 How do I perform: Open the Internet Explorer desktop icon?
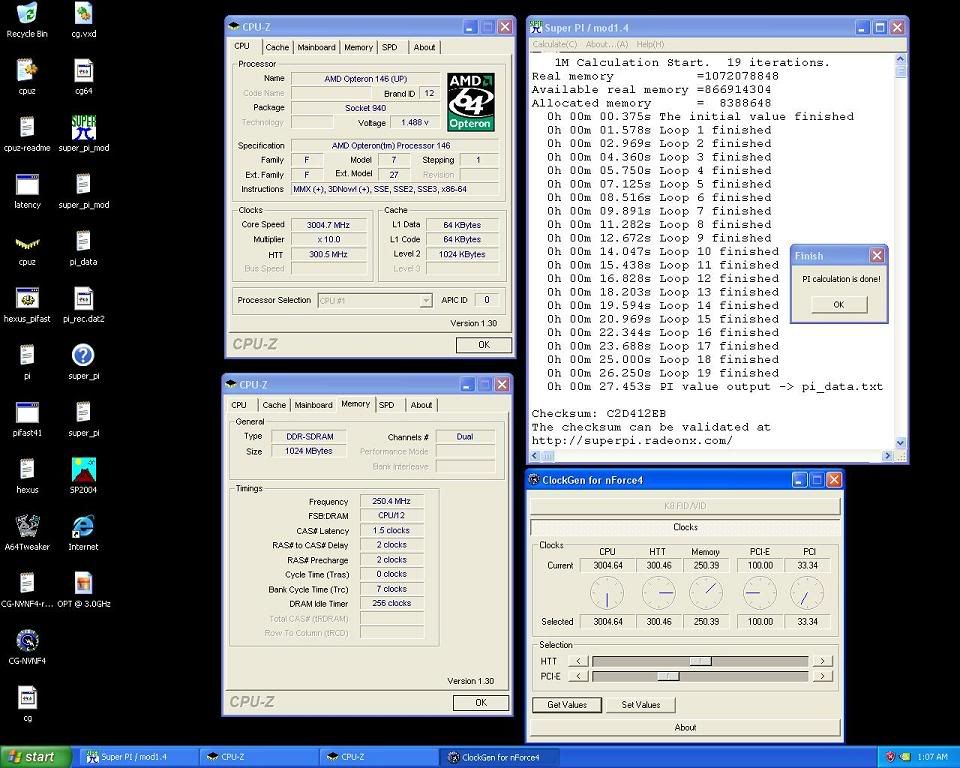(x=83, y=526)
